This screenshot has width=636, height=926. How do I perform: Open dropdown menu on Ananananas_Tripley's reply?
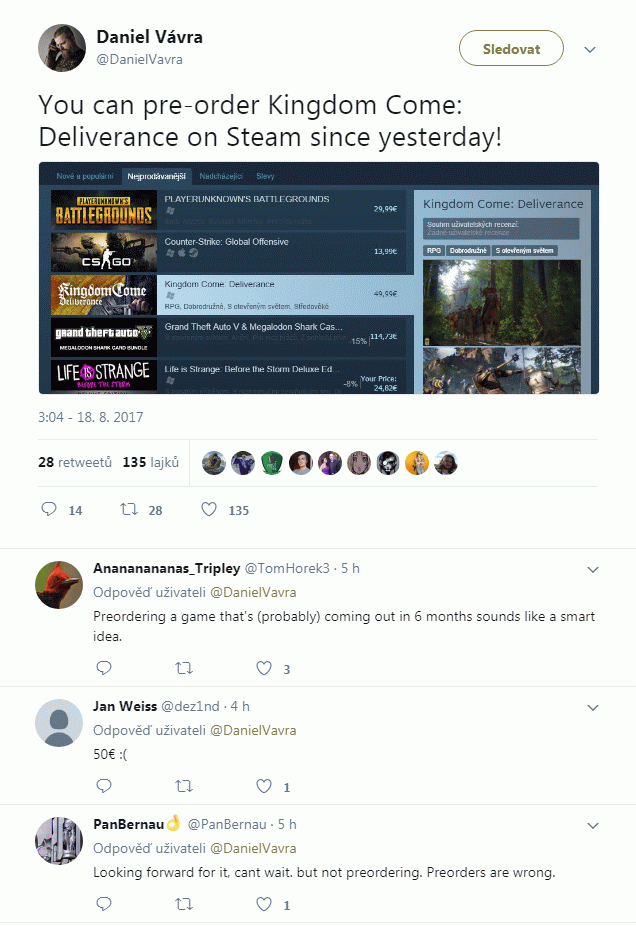(593, 570)
